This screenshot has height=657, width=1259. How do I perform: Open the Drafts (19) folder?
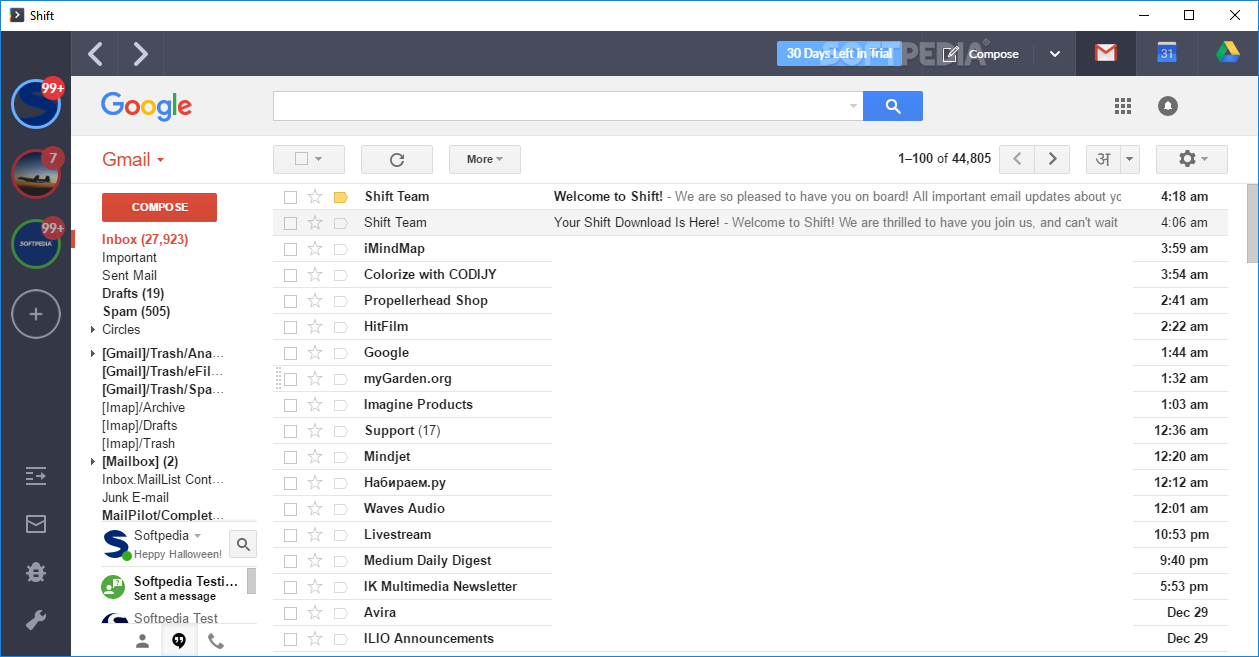tap(133, 294)
